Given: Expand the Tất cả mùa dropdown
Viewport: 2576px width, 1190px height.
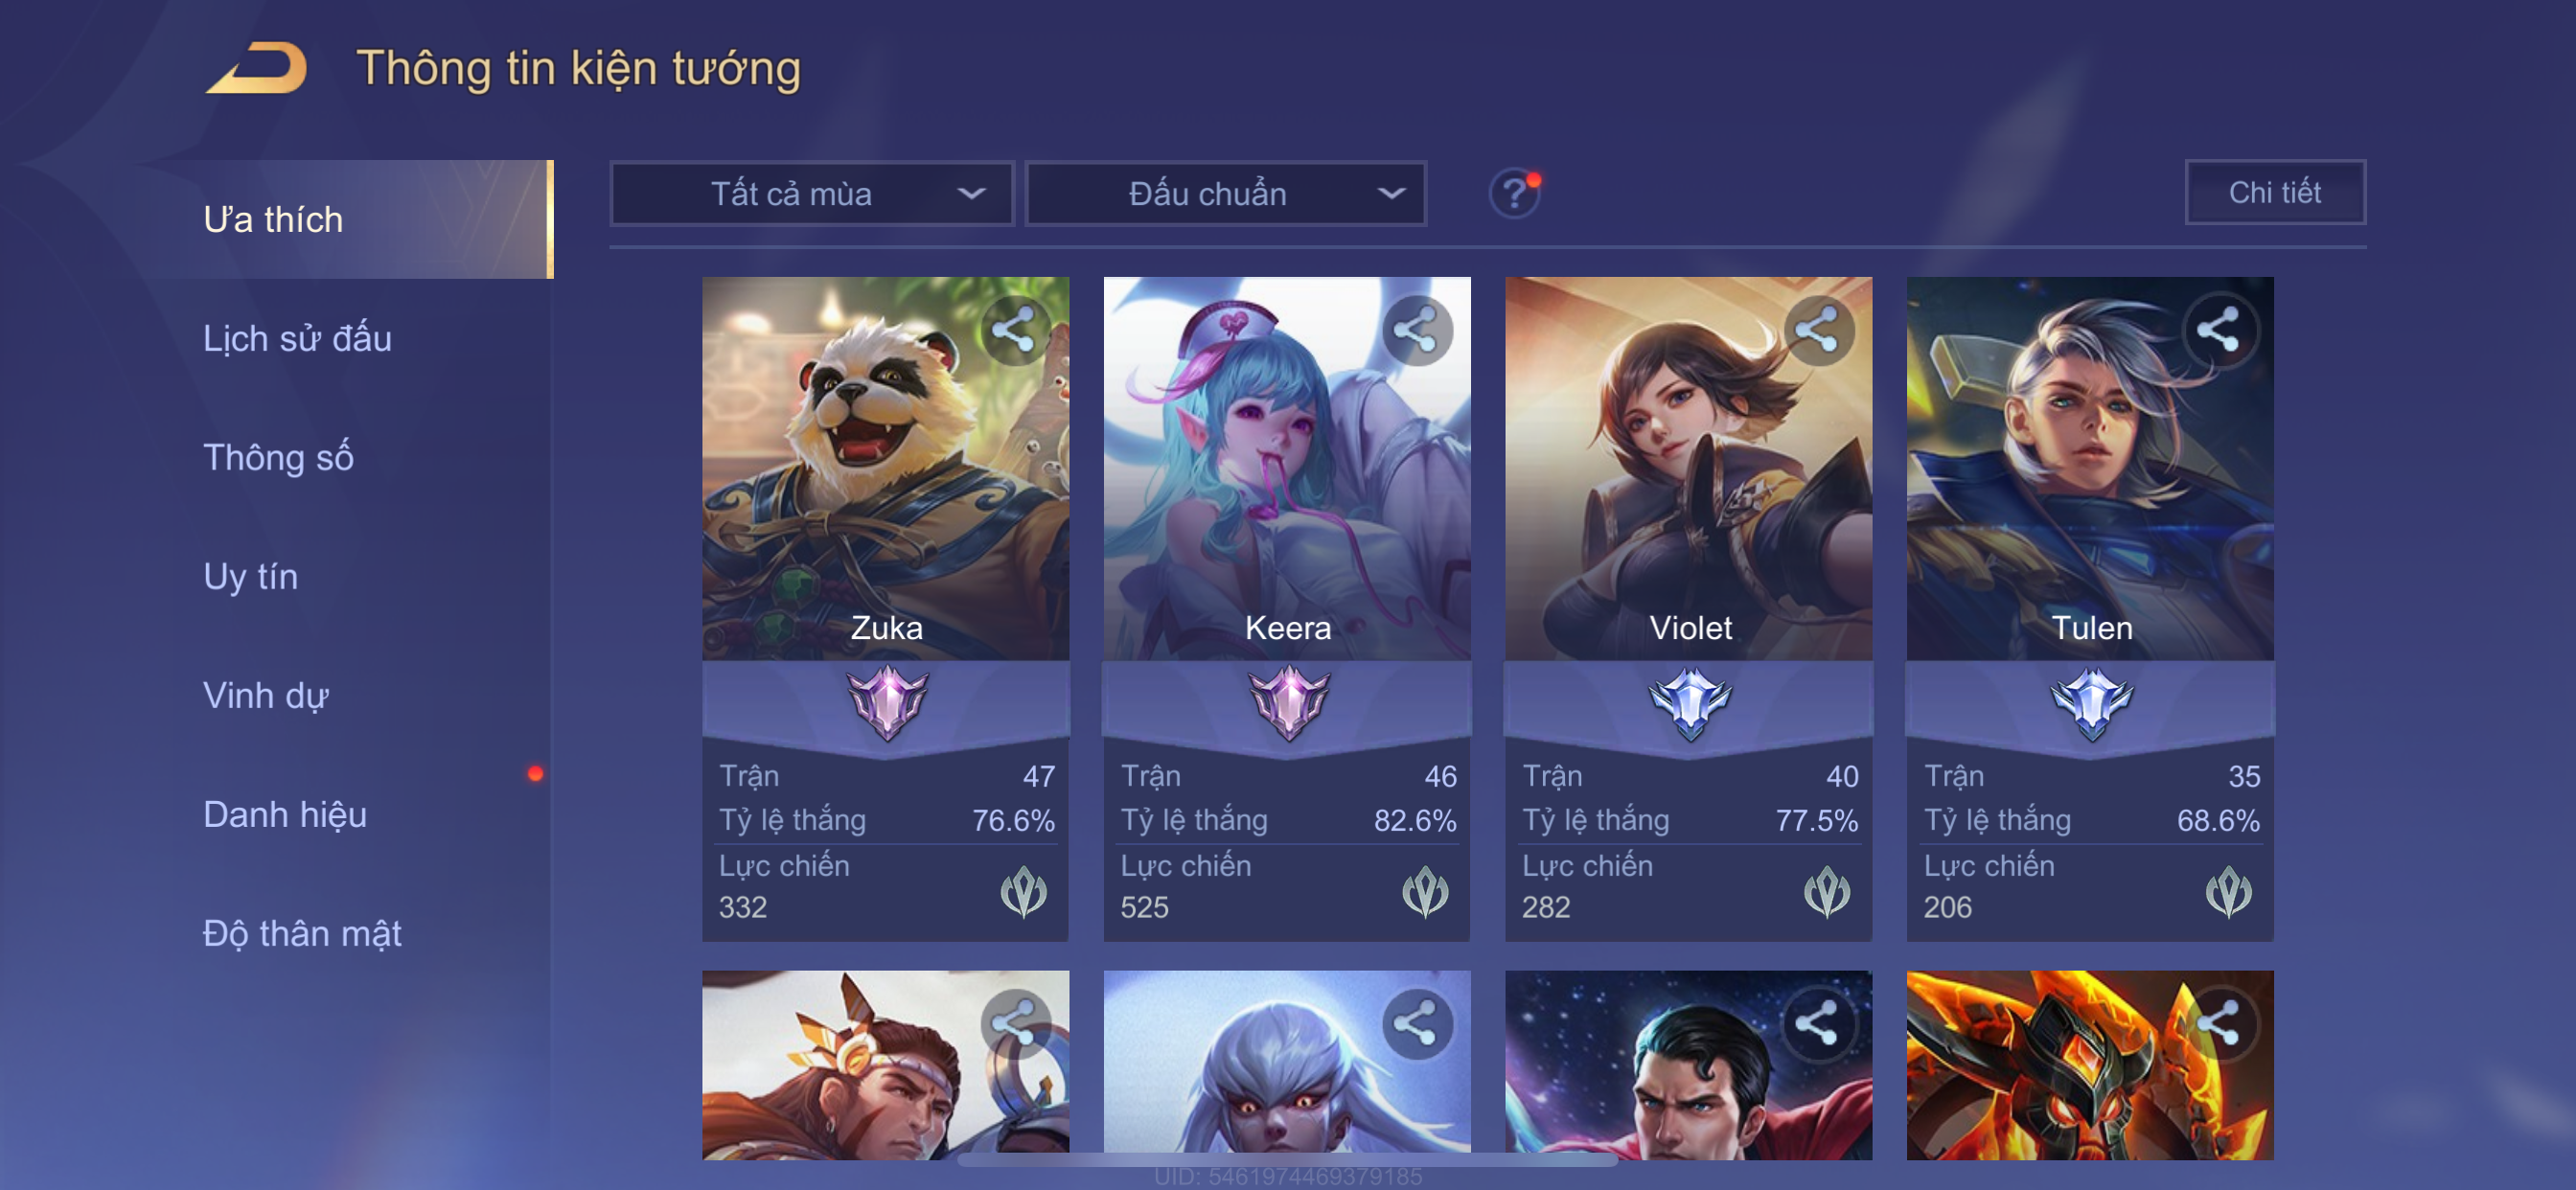Looking at the screenshot, I should (811, 193).
